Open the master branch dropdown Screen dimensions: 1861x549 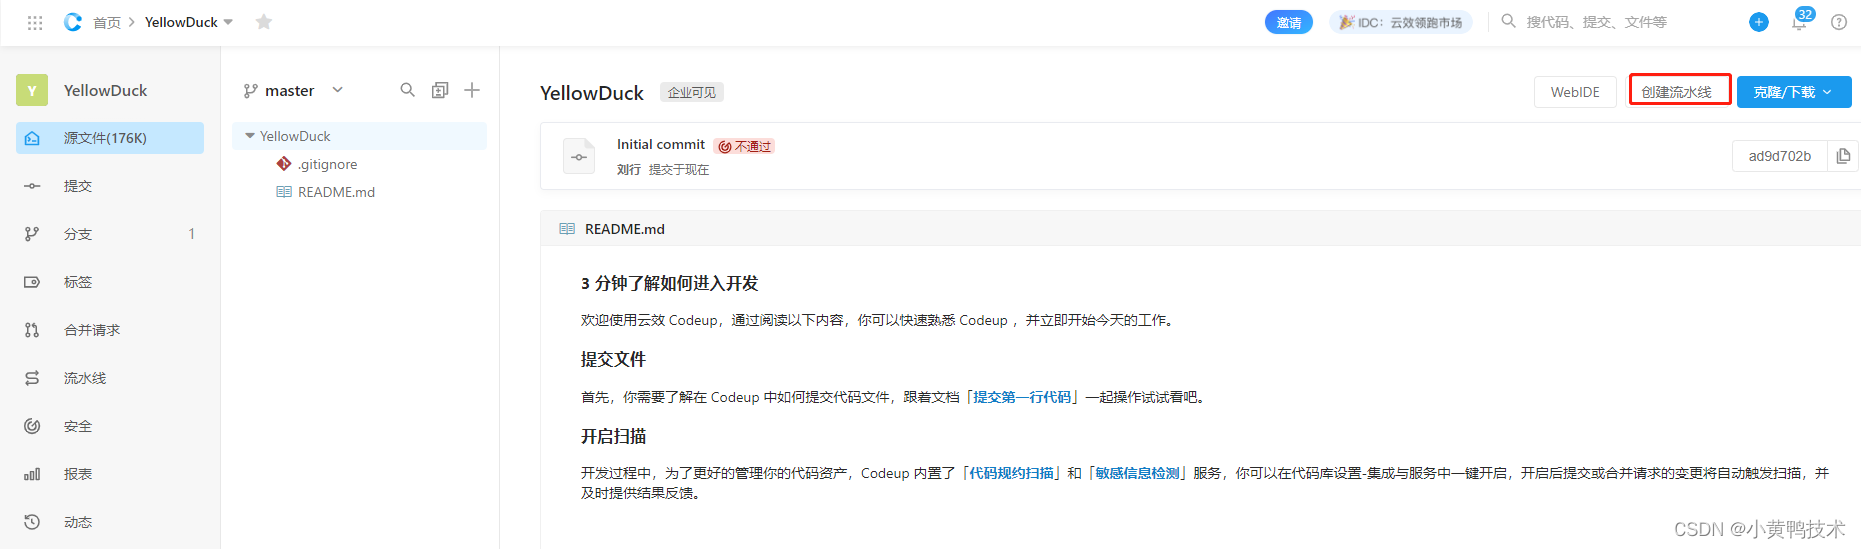coord(293,90)
